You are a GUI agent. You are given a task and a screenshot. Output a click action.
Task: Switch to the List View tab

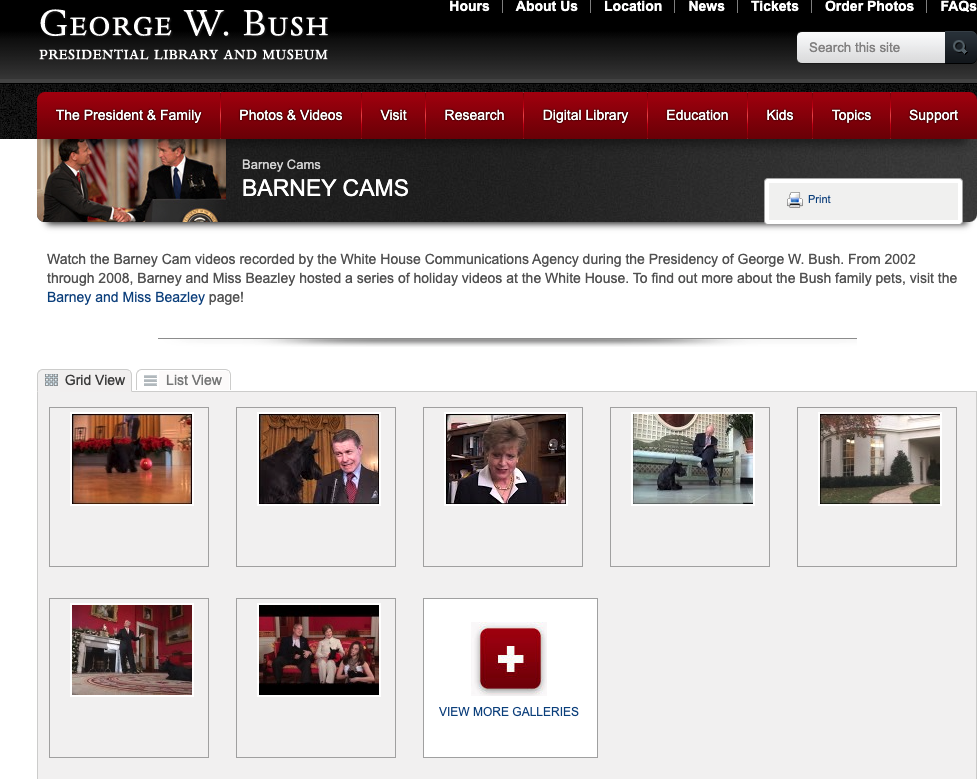tap(183, 380)
